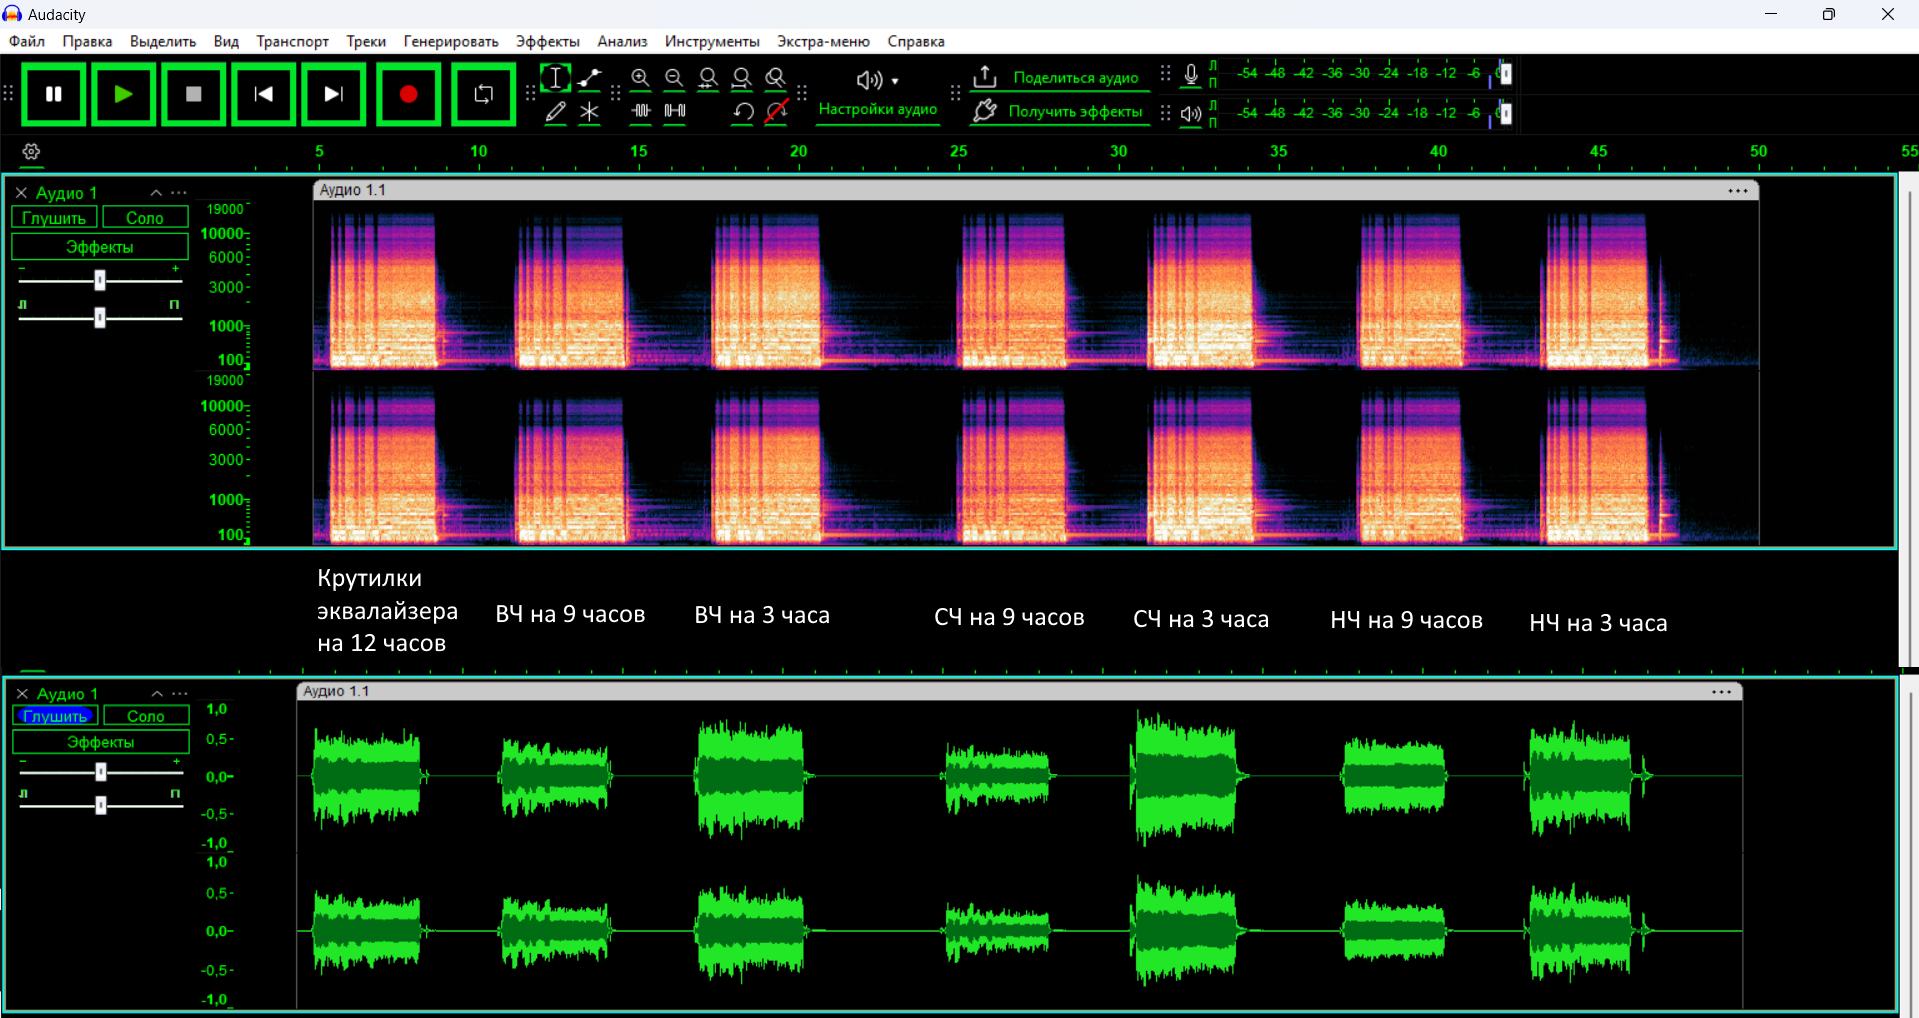
Task: Open timeline options gear icon
Action: pyautogui.click(x=31, y=152)
